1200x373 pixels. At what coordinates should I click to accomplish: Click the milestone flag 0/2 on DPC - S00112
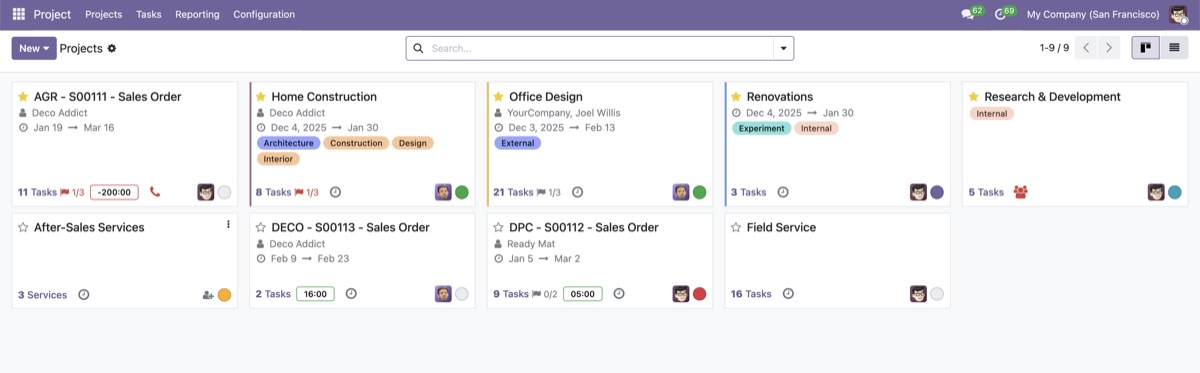545,294
